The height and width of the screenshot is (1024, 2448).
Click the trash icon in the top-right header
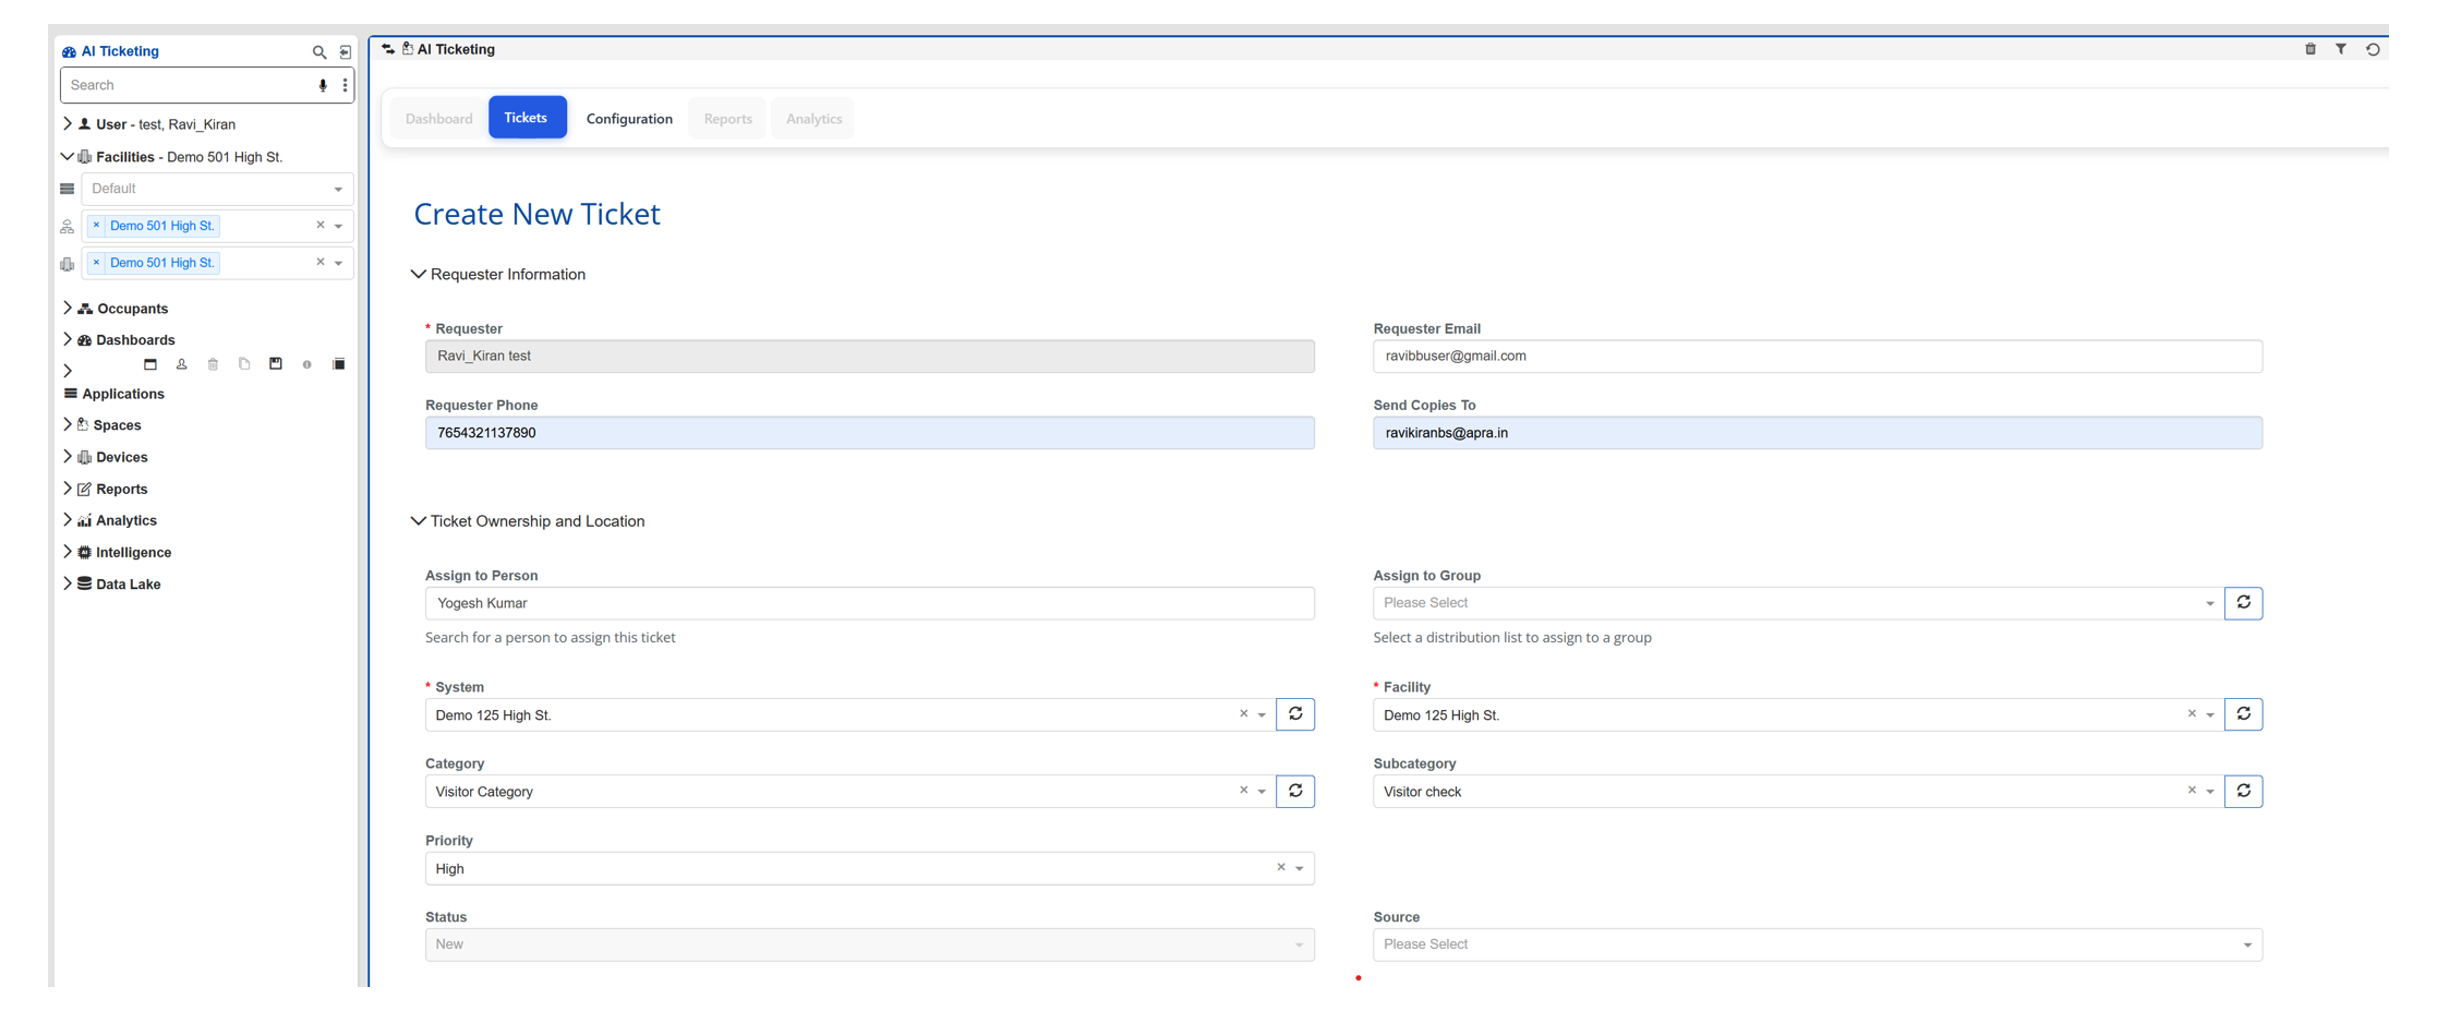coord(2310,49)
